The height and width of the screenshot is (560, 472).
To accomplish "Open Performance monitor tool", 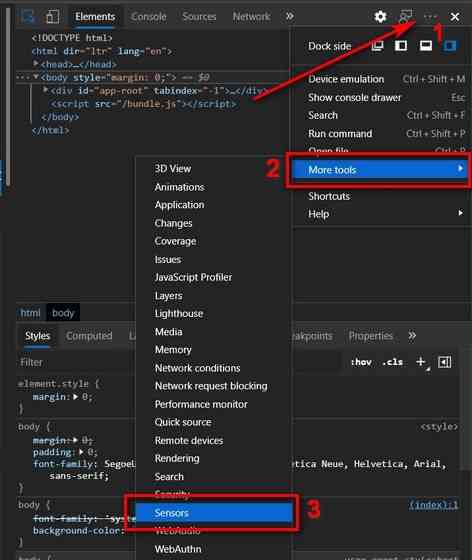I will point(213,405).
